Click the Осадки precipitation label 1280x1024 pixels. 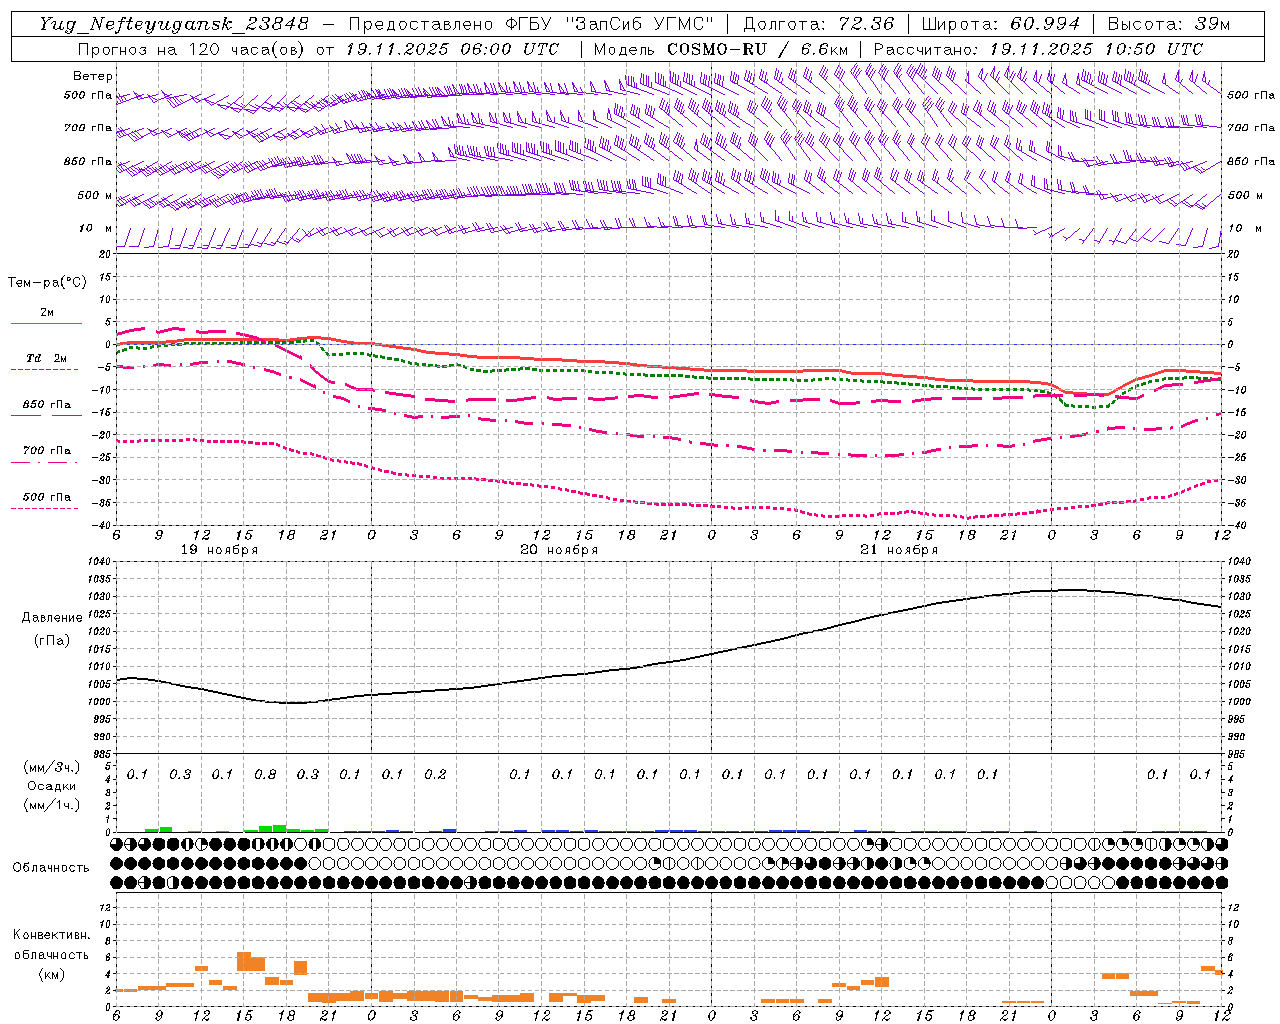tap(51, 786)
